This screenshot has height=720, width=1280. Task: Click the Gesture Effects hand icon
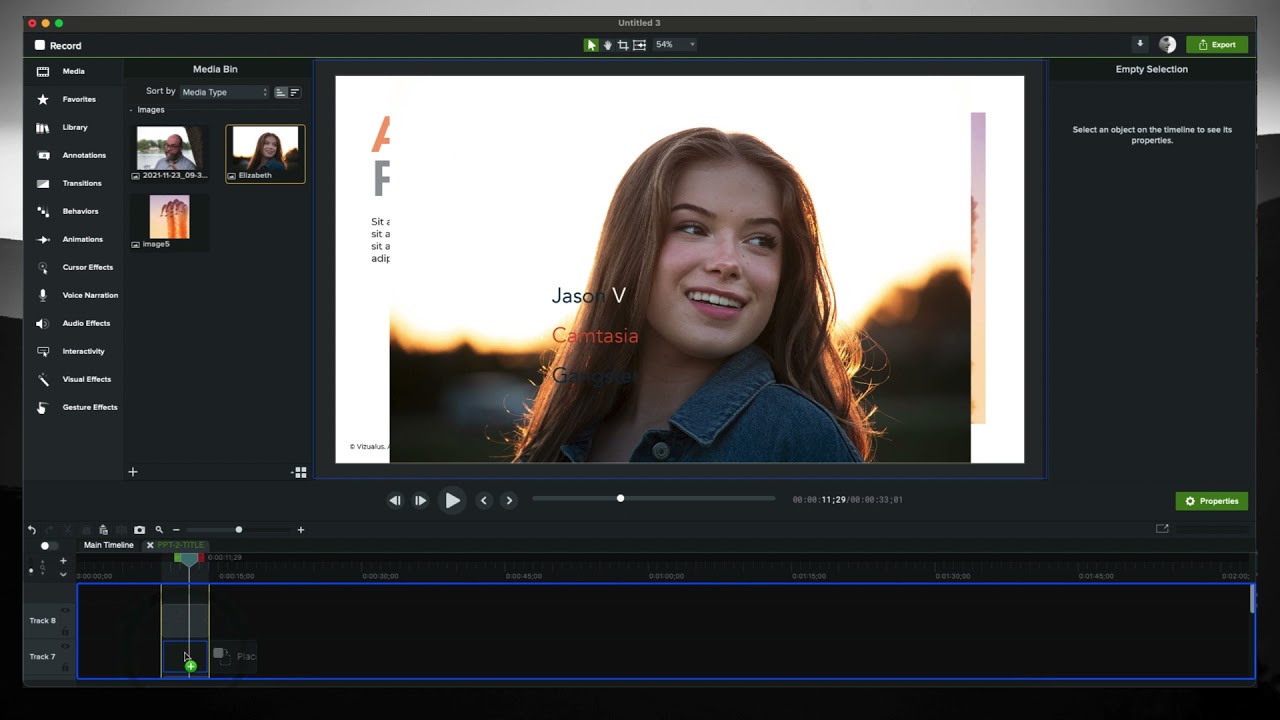(43, 407)
